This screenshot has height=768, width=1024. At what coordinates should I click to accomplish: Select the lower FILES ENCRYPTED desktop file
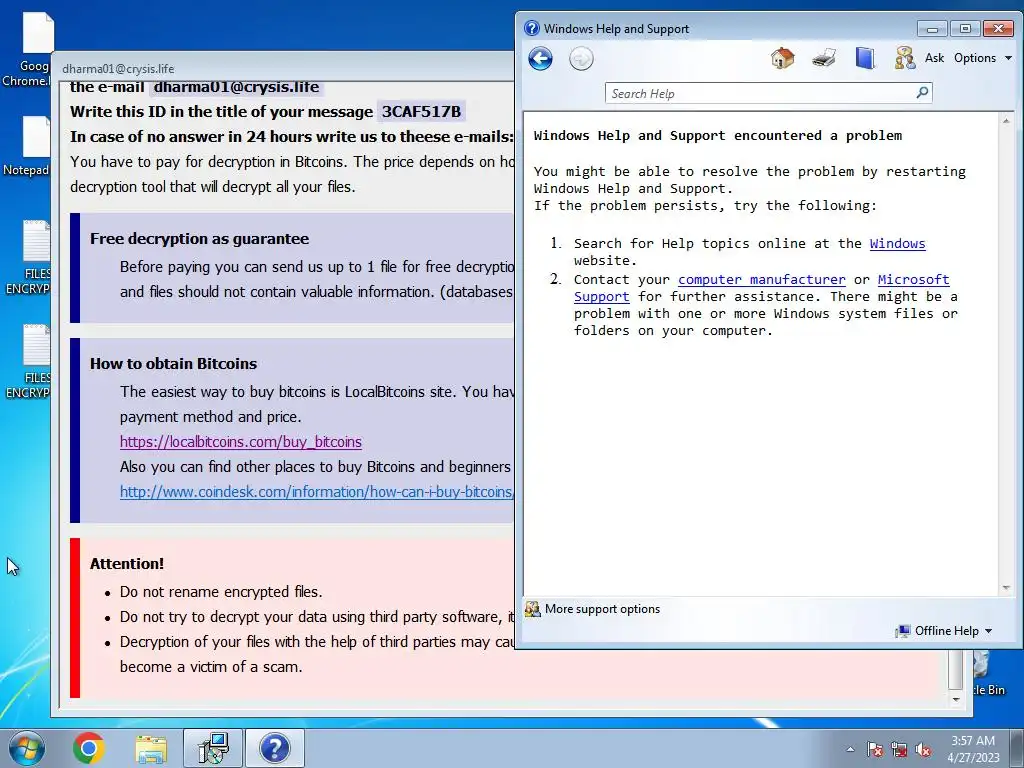[x=30, y=362]
